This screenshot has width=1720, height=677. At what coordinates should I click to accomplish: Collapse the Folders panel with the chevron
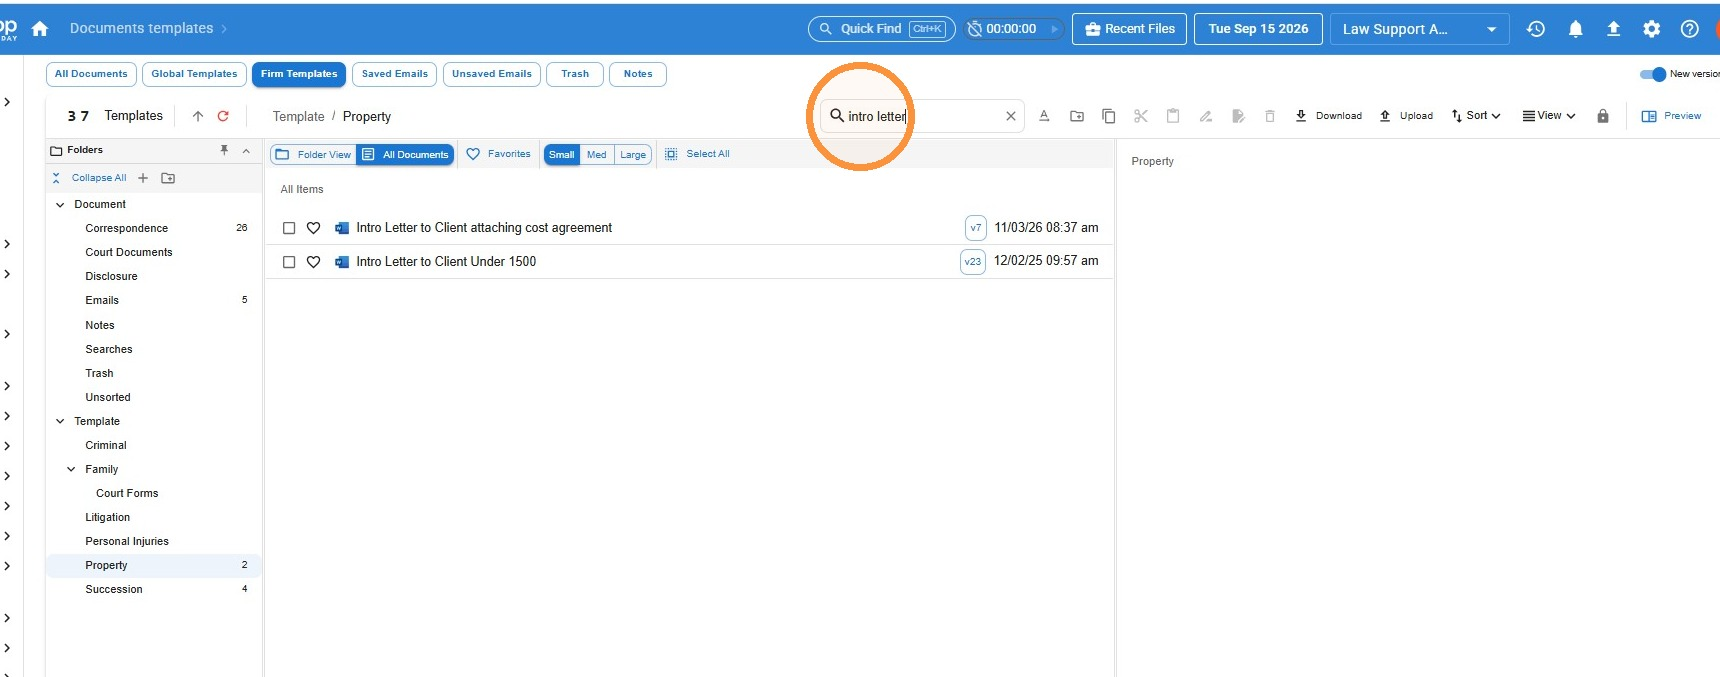pyautogui.click(x=247, y=150)
